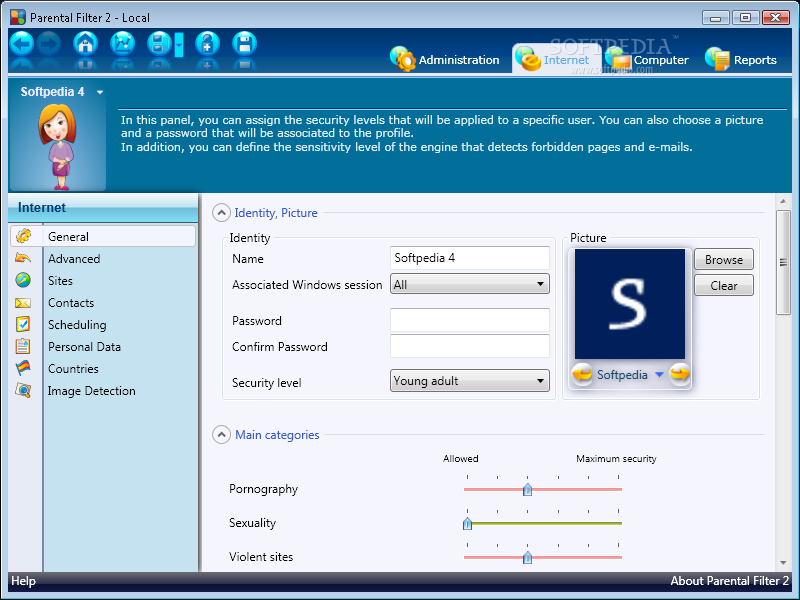800x600 pixels.
Task: Click the save floppy disk icon
Action: 244,44
